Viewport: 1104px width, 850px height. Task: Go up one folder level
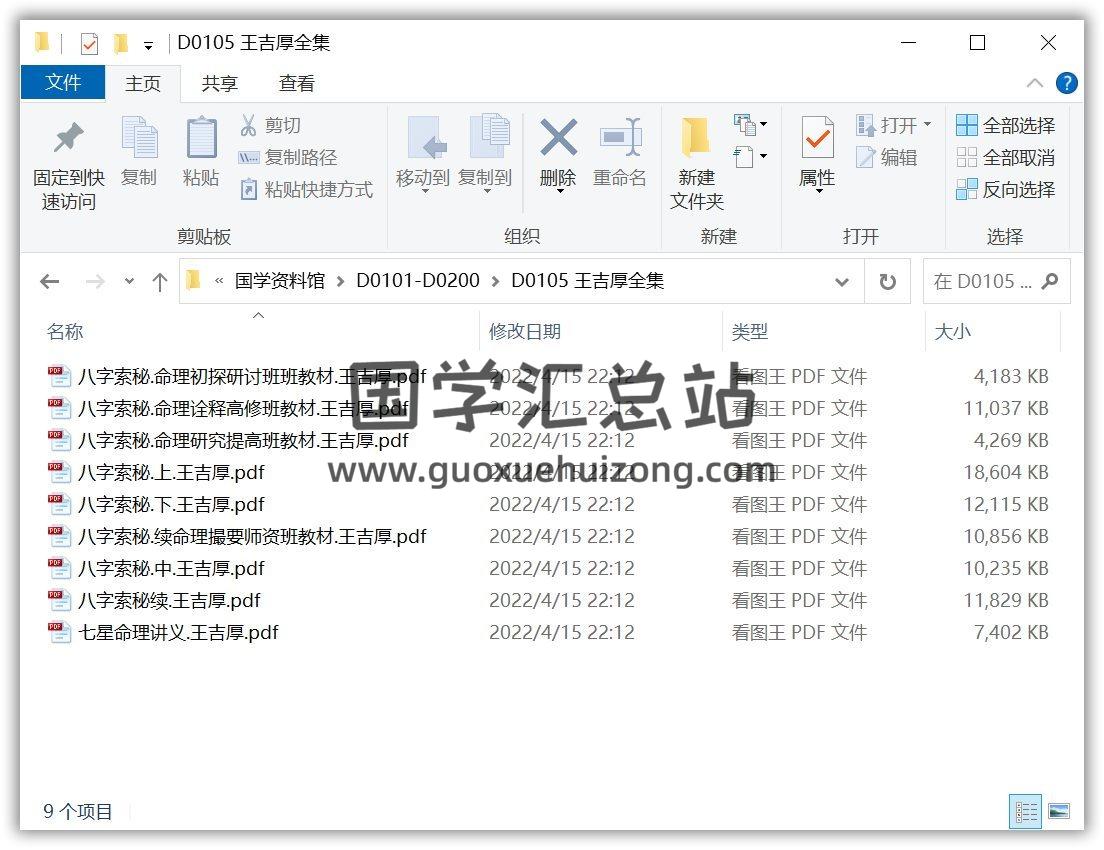click(x=160, y=282)
